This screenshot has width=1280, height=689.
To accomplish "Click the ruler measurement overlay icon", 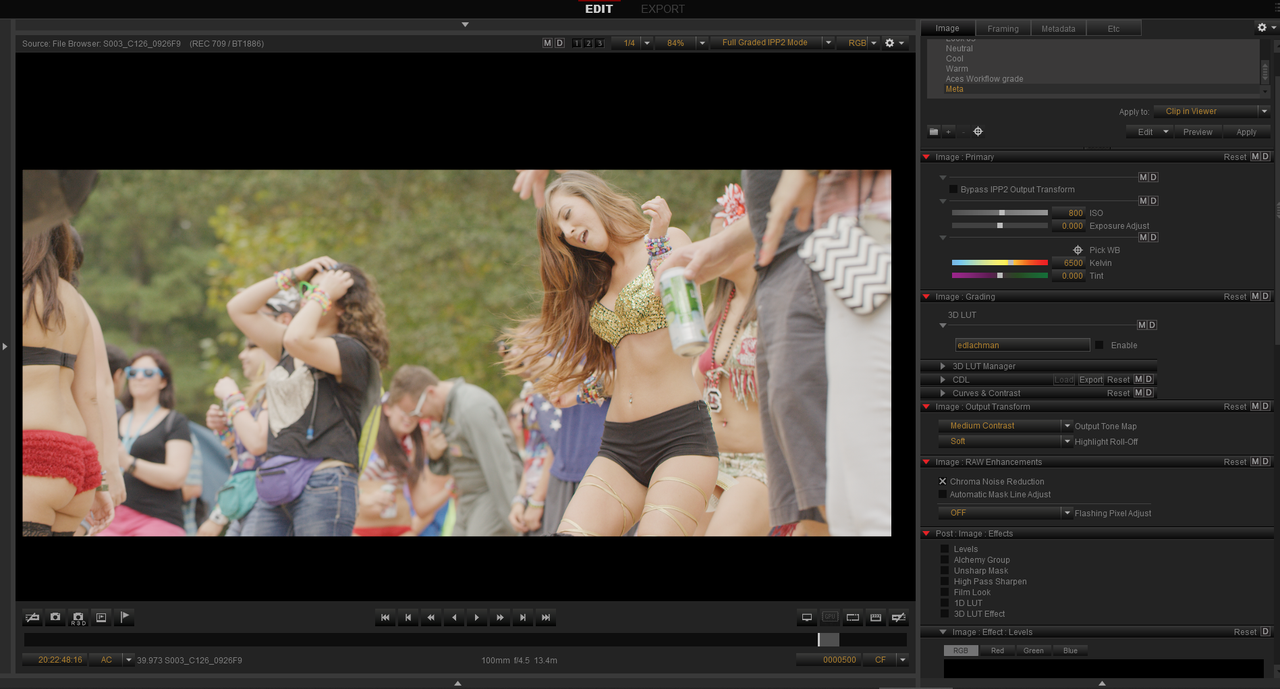I will (876, 617).
